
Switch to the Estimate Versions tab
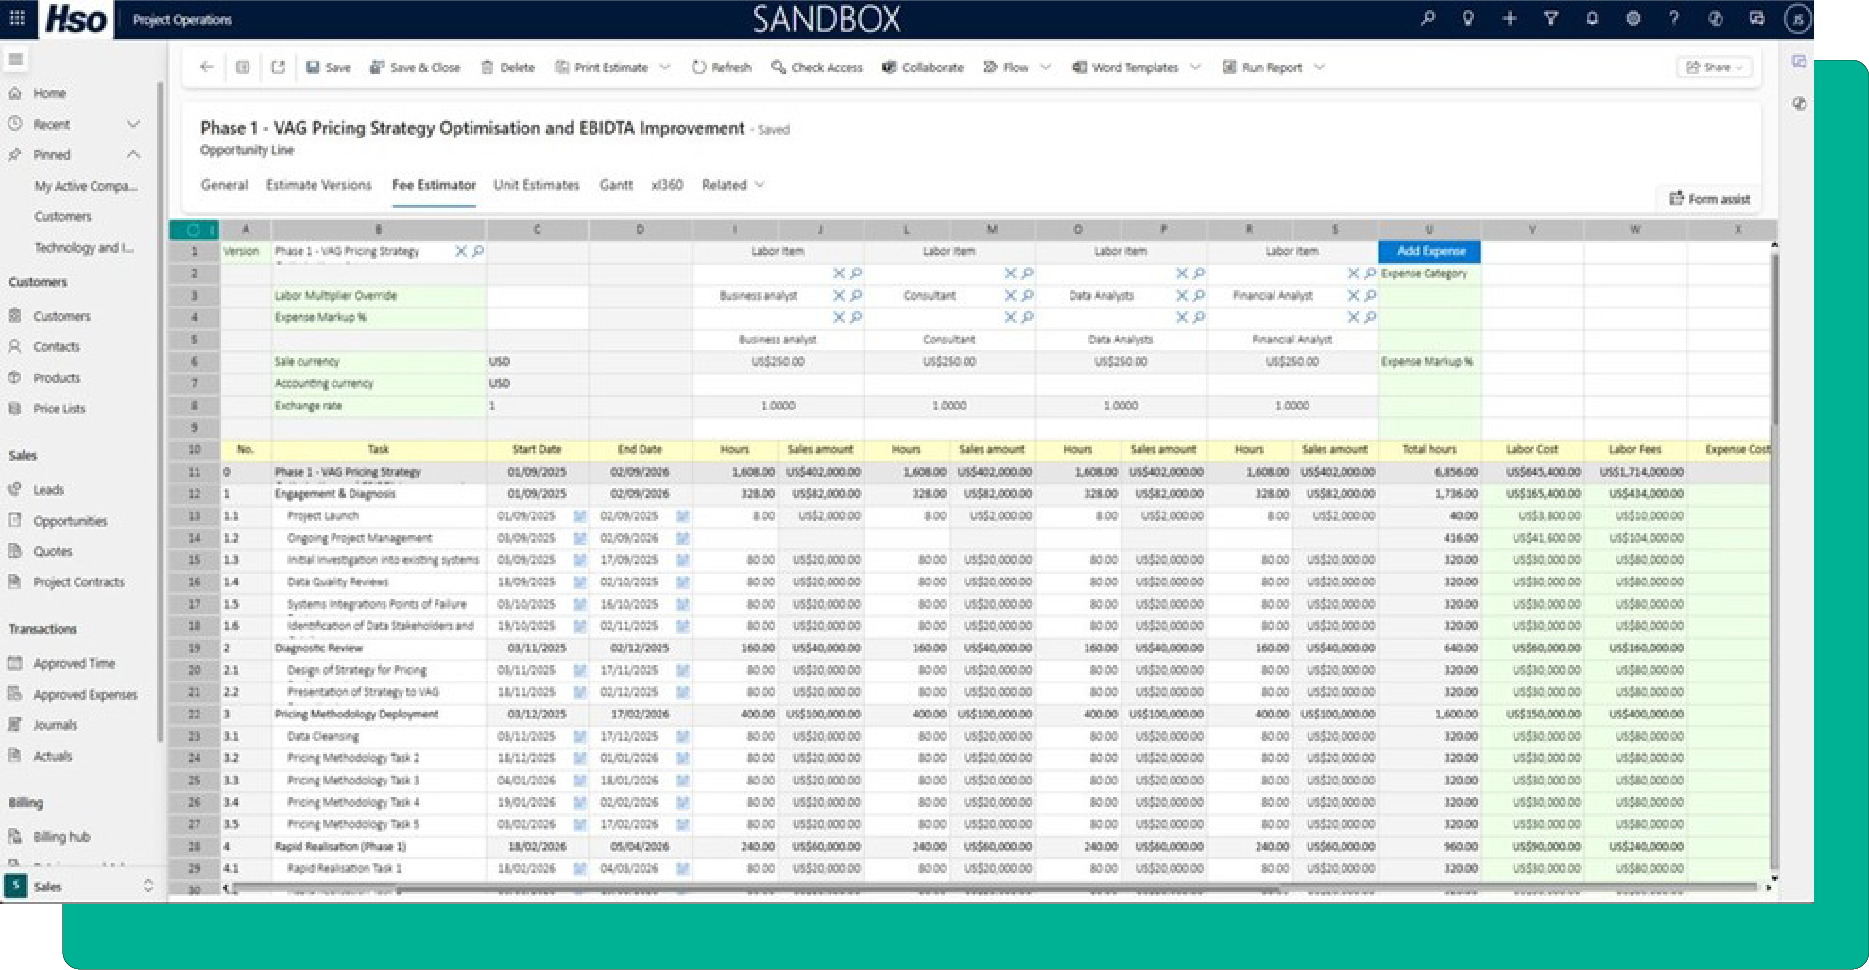coord(318,185)
